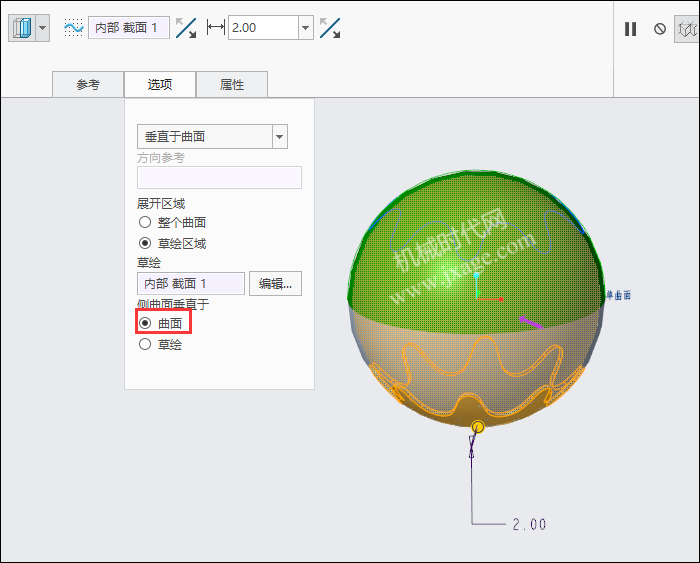Flip sketch side direction icon beside section field

point(186,28)
